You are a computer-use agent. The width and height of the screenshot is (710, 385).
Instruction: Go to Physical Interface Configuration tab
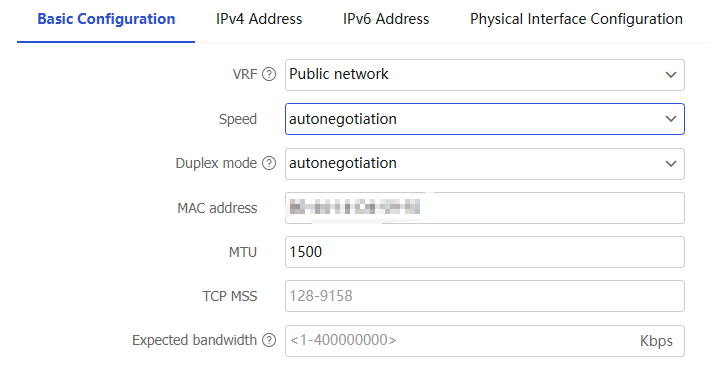tap(576, 19)
